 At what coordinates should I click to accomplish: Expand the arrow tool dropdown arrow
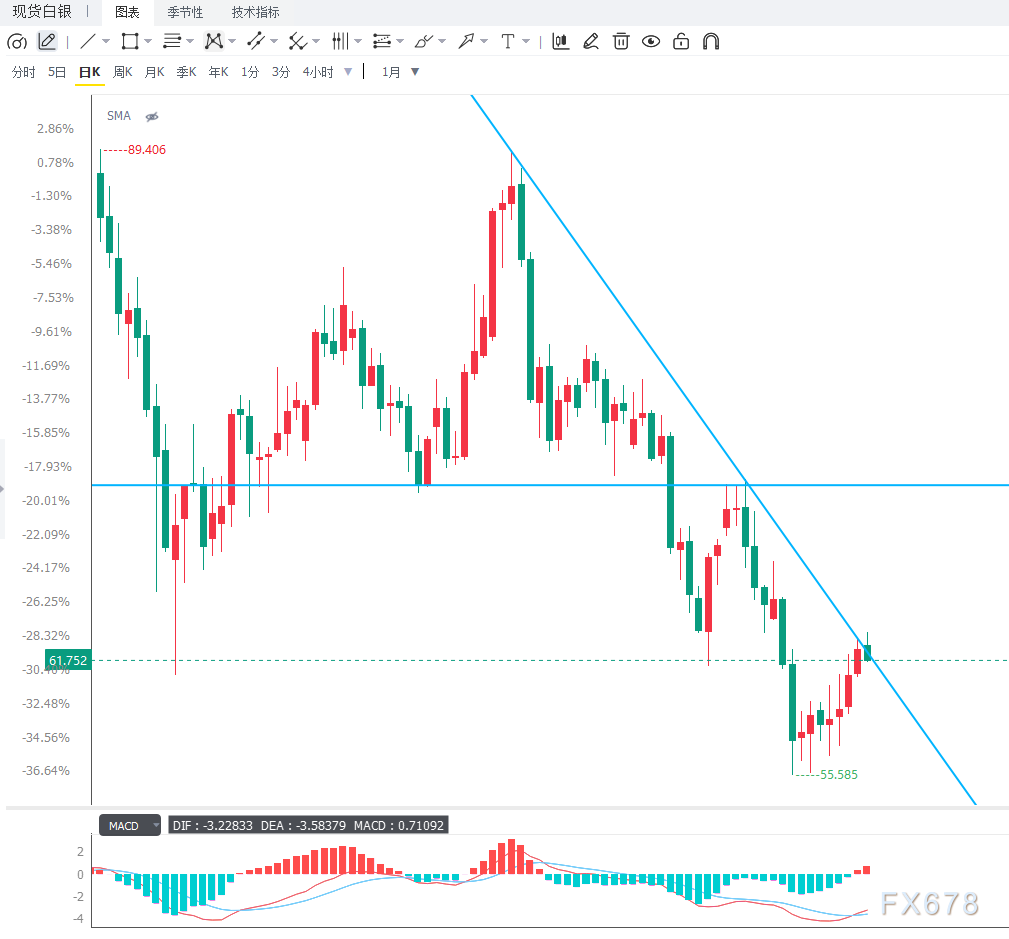click(485, 41)
